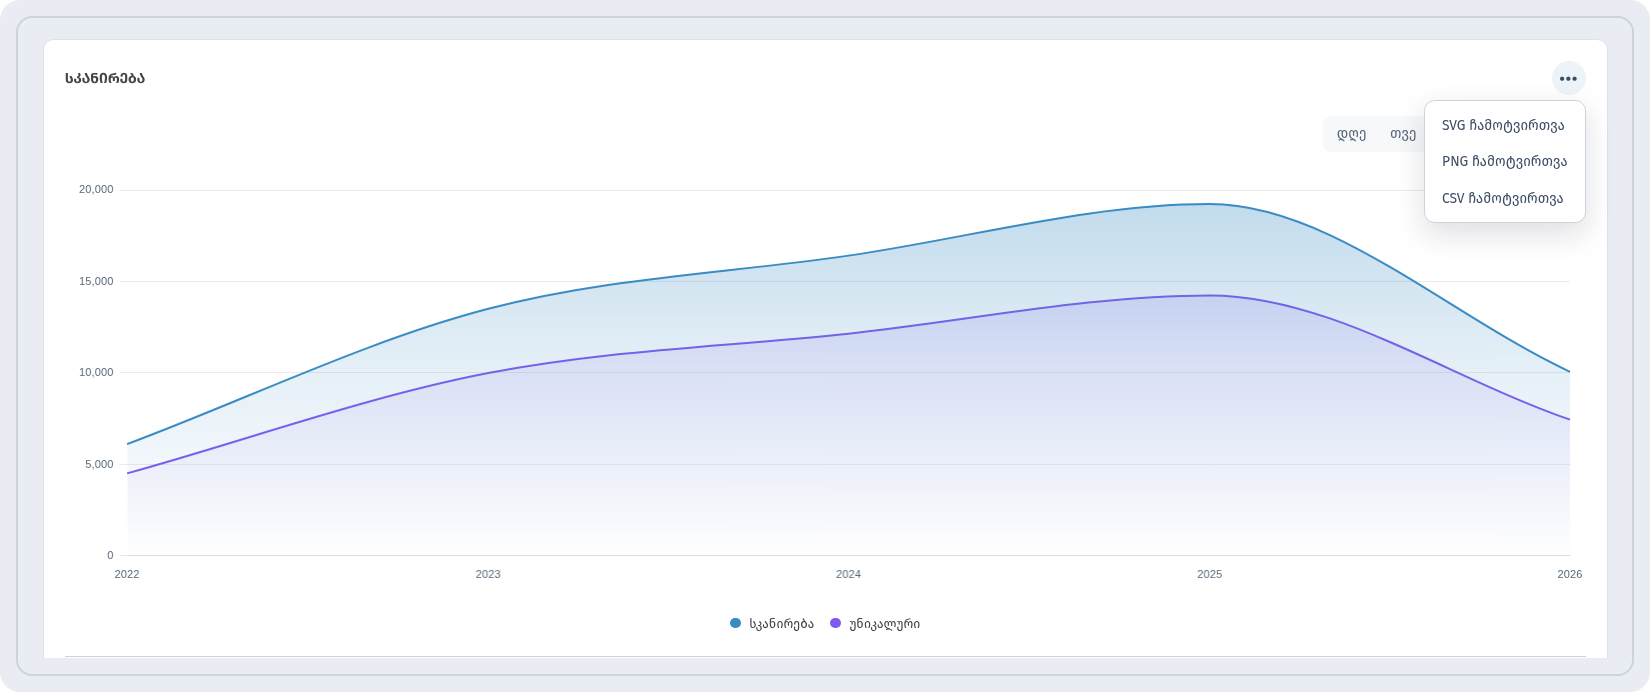The width and height of the screenshot is (1650, 692).
Task: Select SVG ჩამოტვირთვა from the menu
Action: pos(1504,125)
